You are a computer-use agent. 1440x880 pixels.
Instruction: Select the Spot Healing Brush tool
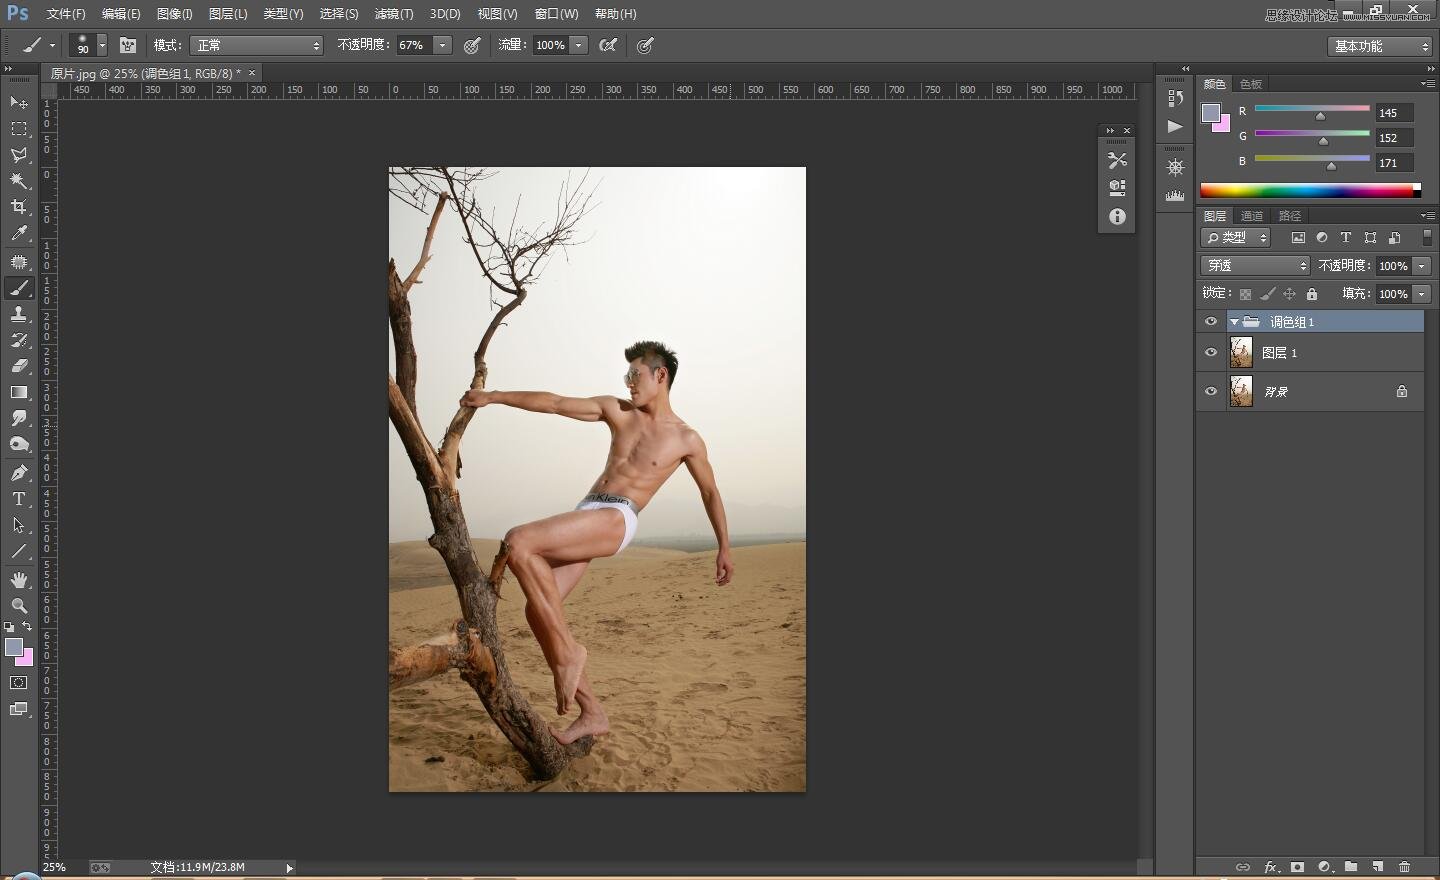pos(19,262)
